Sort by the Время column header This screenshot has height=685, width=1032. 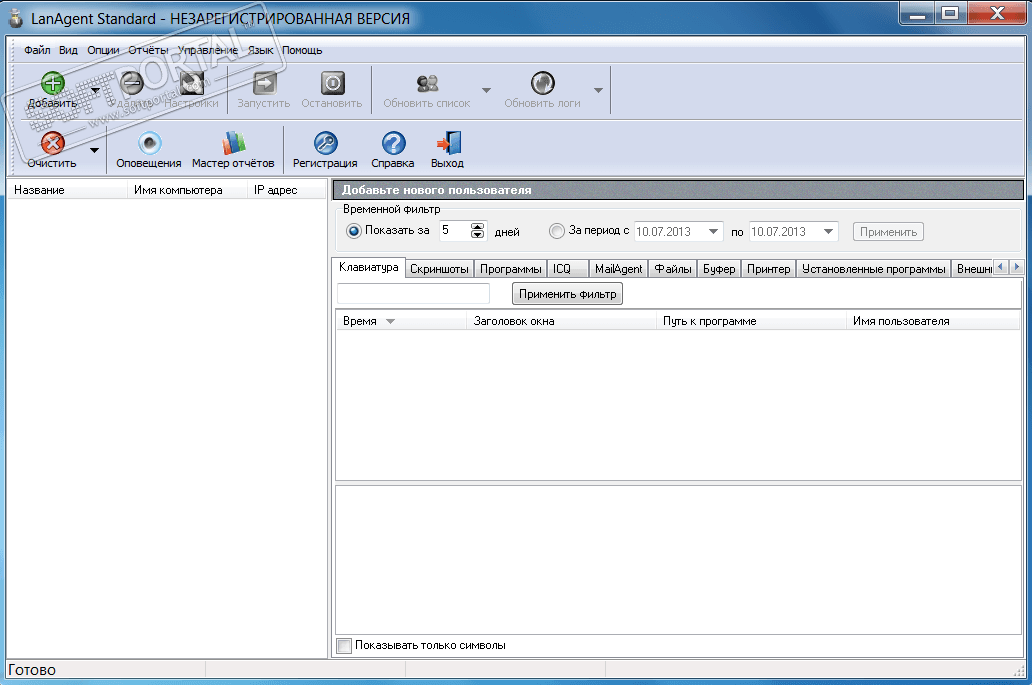point(401,321)
